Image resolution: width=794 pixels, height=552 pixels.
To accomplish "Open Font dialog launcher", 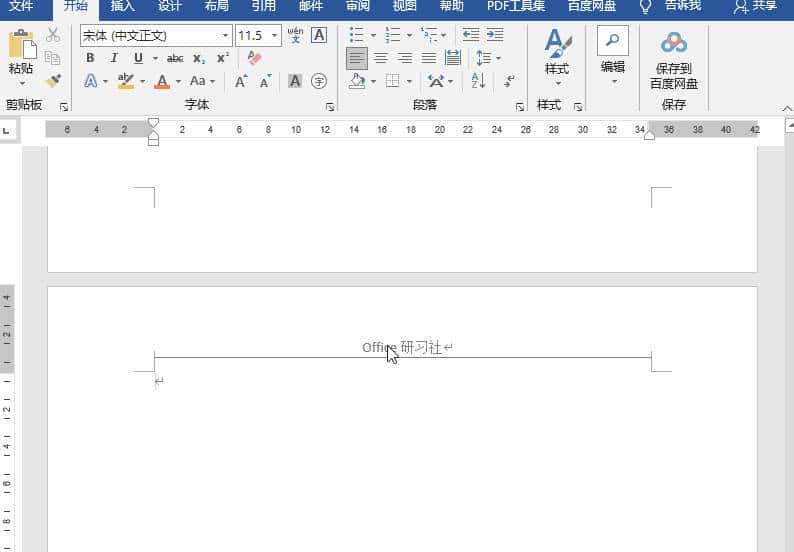I will [x=330, y=107].
